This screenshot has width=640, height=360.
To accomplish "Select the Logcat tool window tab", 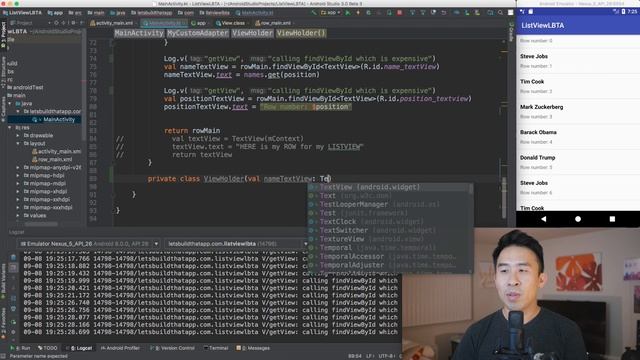I will (x=79, y=348).
